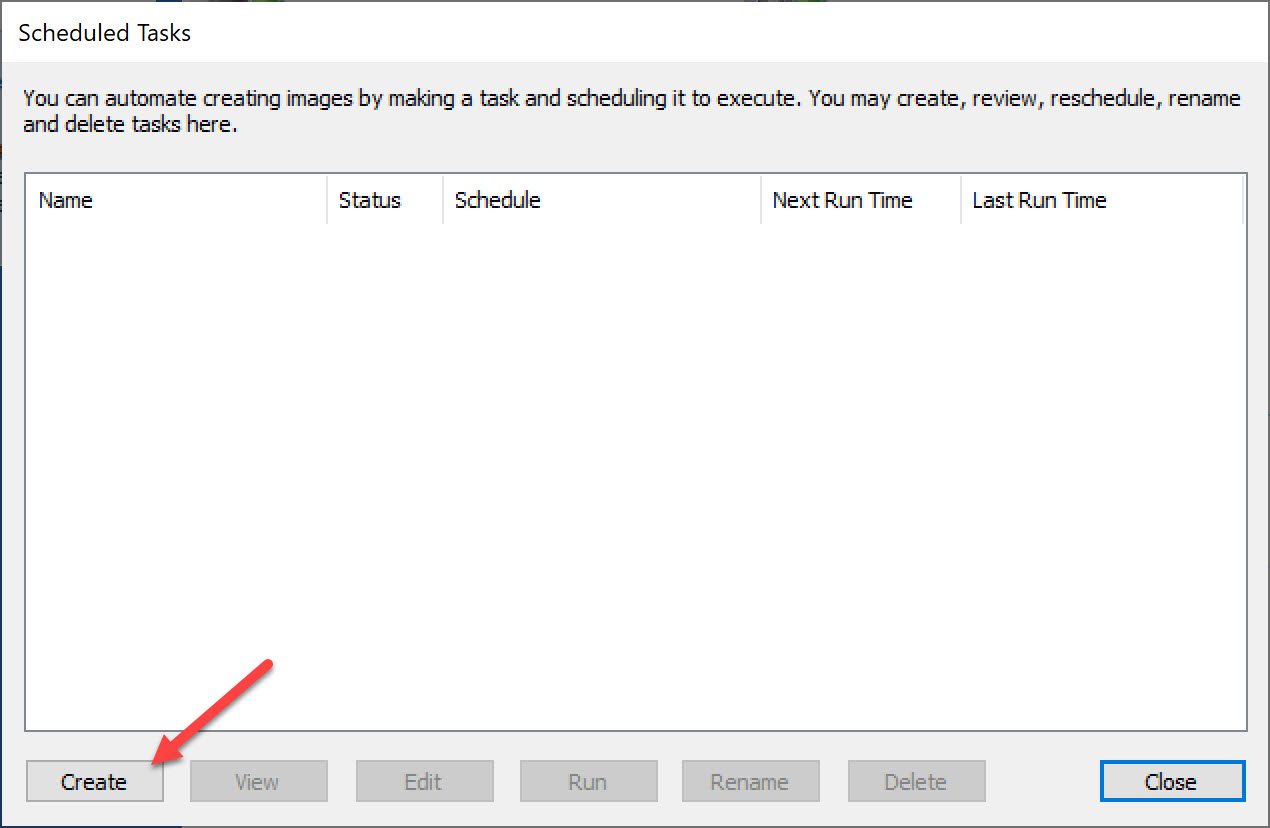Click divider between Next Run and Last Run
The width and height of the screenshot is (1270, 828).
[961, 200]
